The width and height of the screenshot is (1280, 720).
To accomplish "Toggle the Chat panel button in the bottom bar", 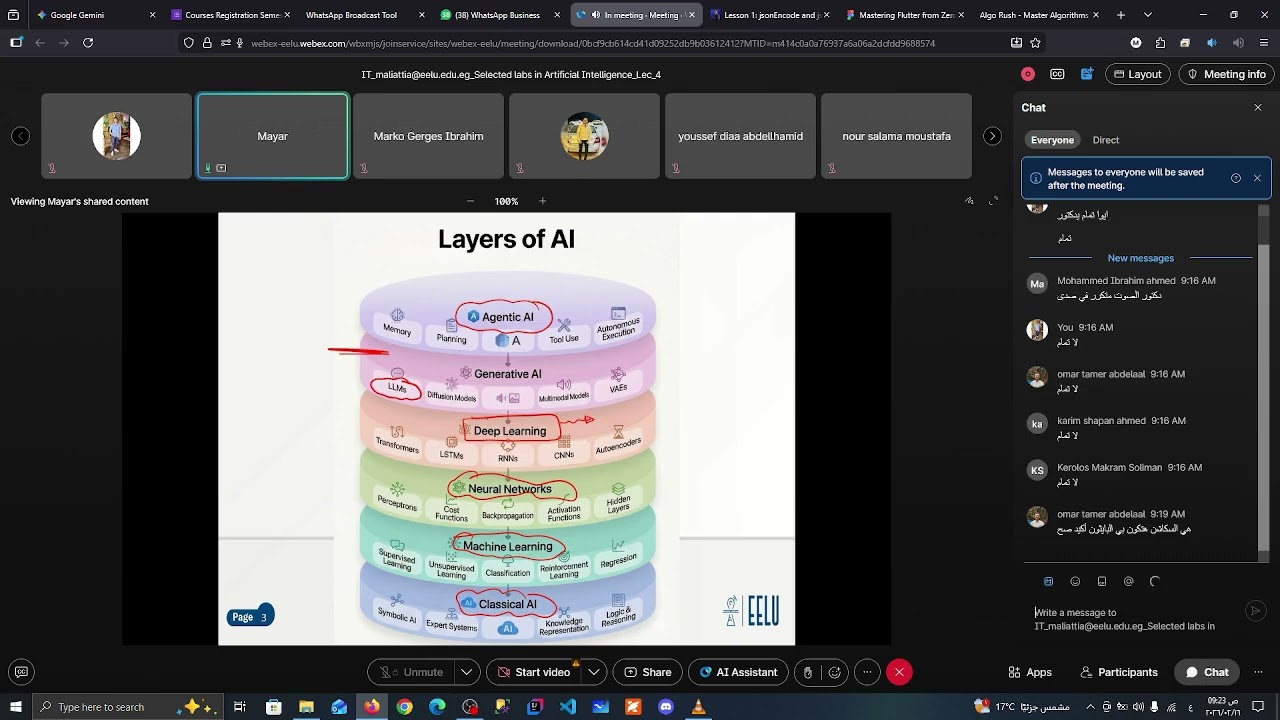I will pyautogui.click(x=1207, y=672).
